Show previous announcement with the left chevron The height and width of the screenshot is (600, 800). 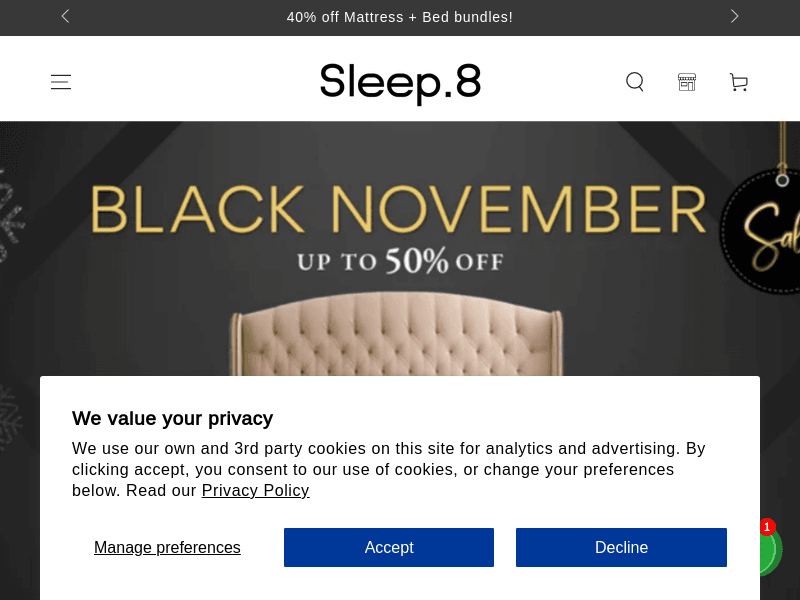pos(65,16)
